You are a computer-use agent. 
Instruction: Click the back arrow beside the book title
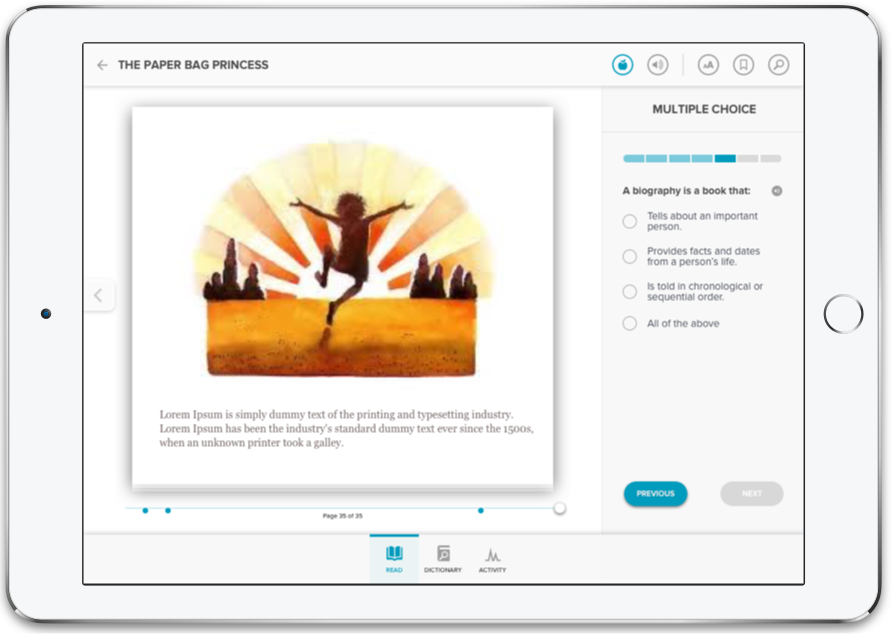pos(102,65)
